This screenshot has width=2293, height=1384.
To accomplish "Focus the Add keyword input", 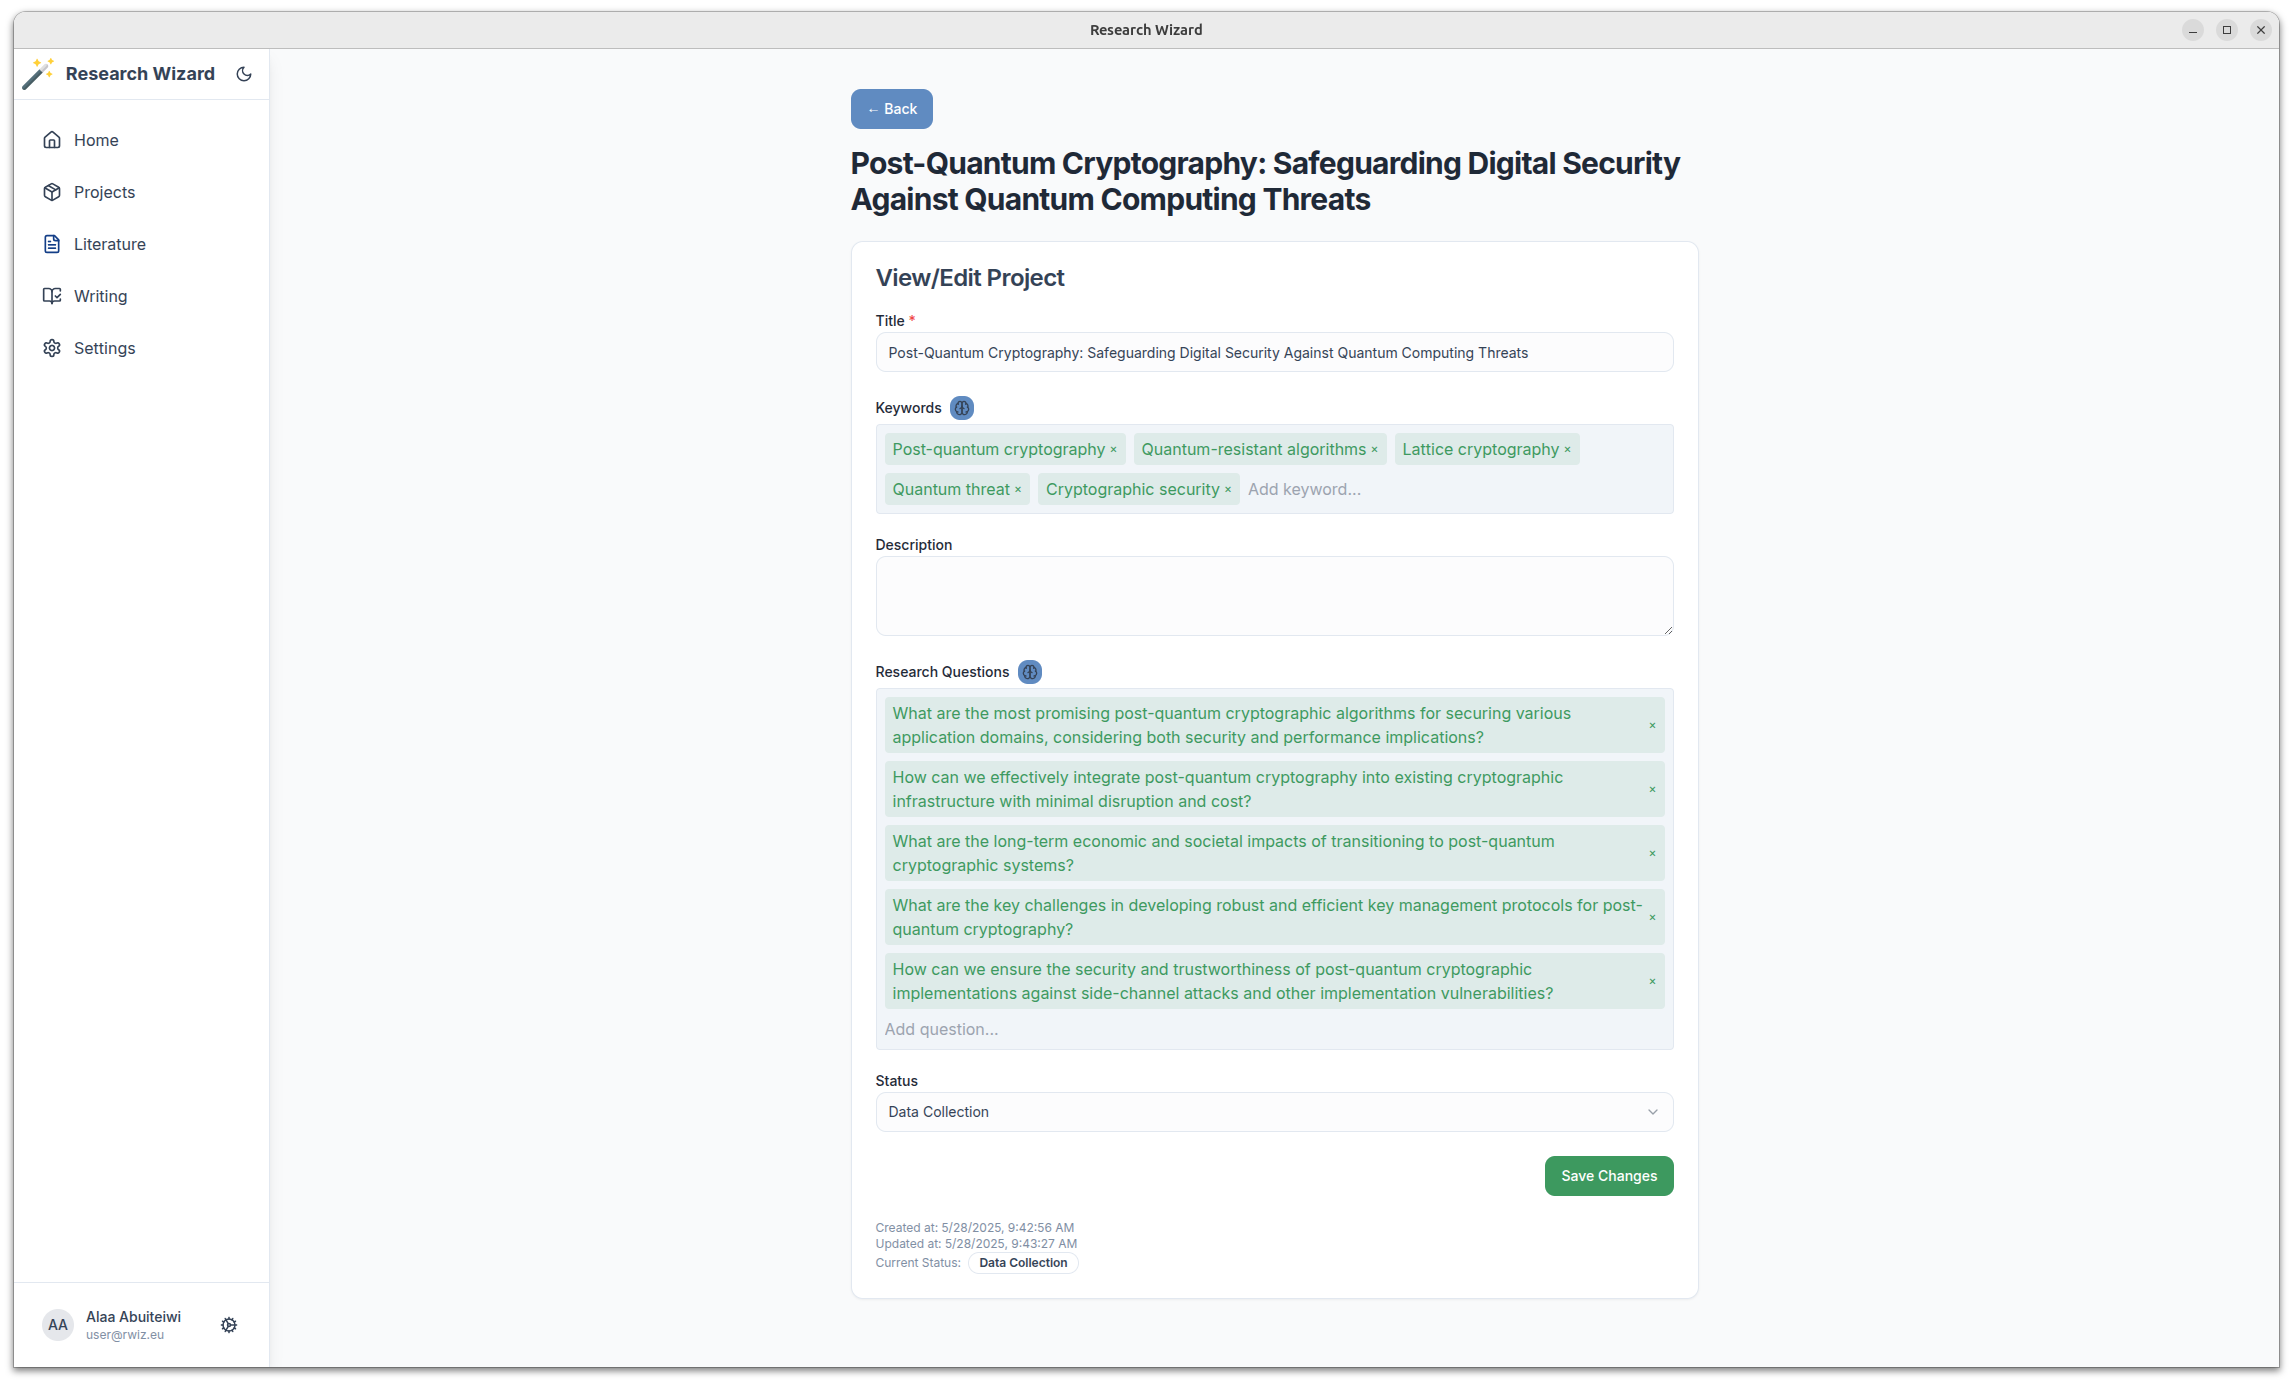I will click(1454, 490).
